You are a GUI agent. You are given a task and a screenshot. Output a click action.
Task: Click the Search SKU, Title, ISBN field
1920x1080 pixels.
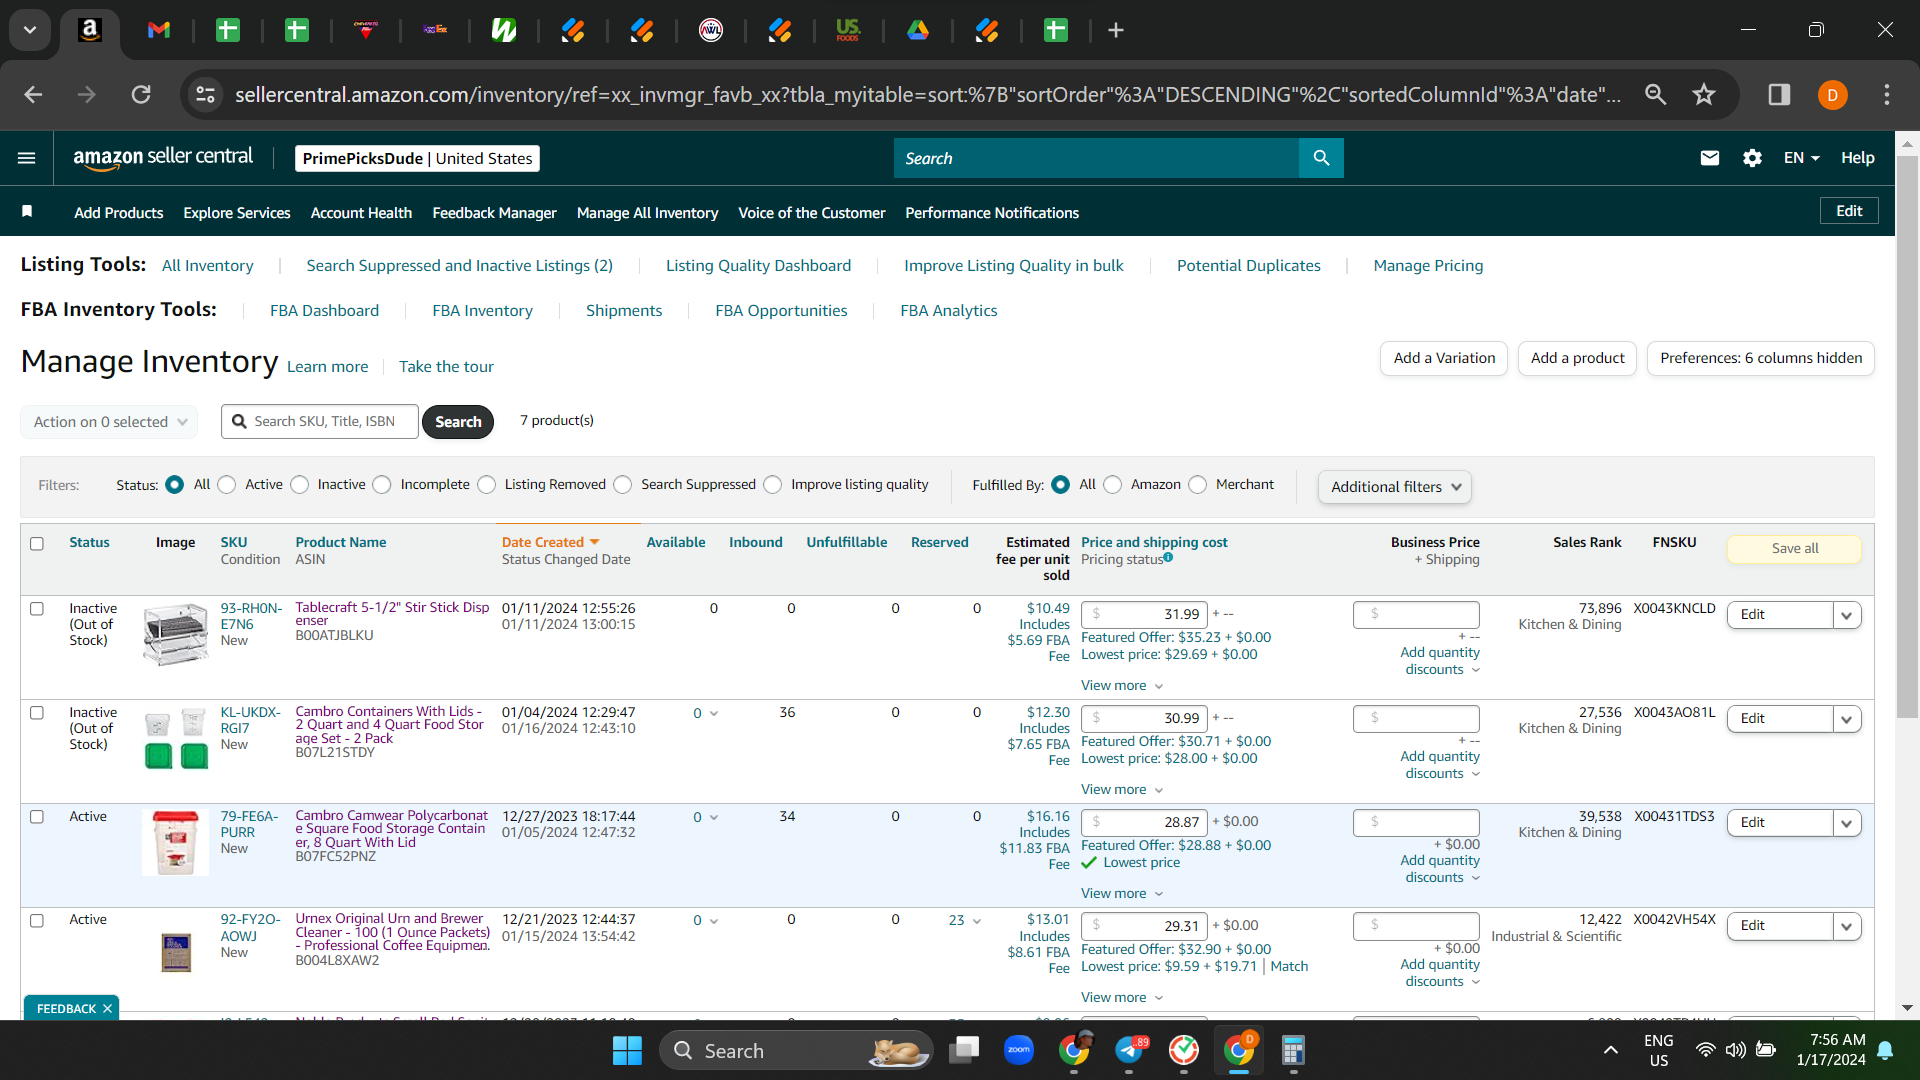click(320, 422)
